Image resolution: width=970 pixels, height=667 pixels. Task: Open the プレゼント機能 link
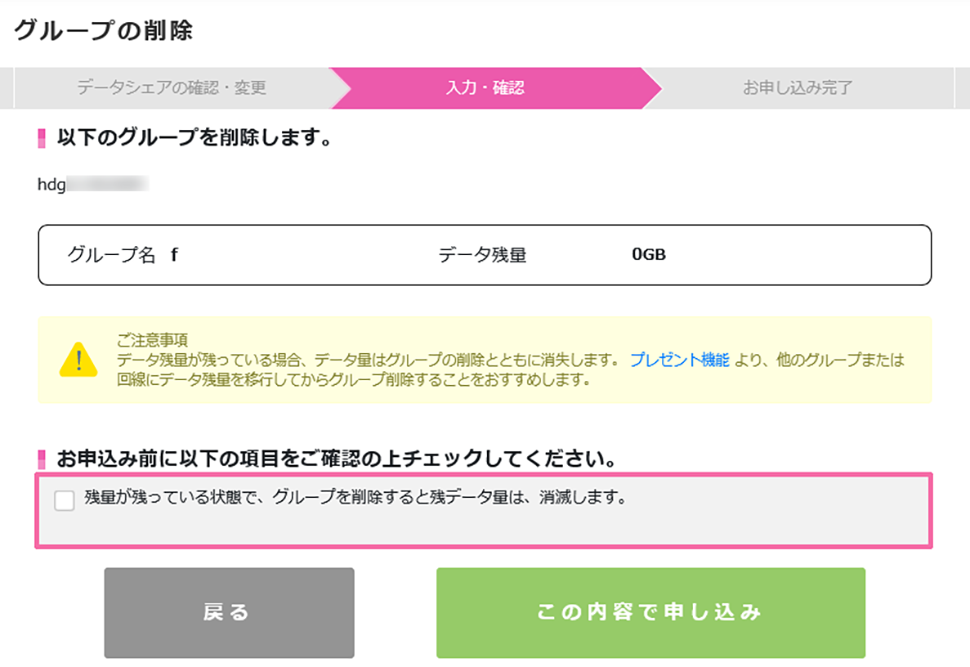click(679, 361)
